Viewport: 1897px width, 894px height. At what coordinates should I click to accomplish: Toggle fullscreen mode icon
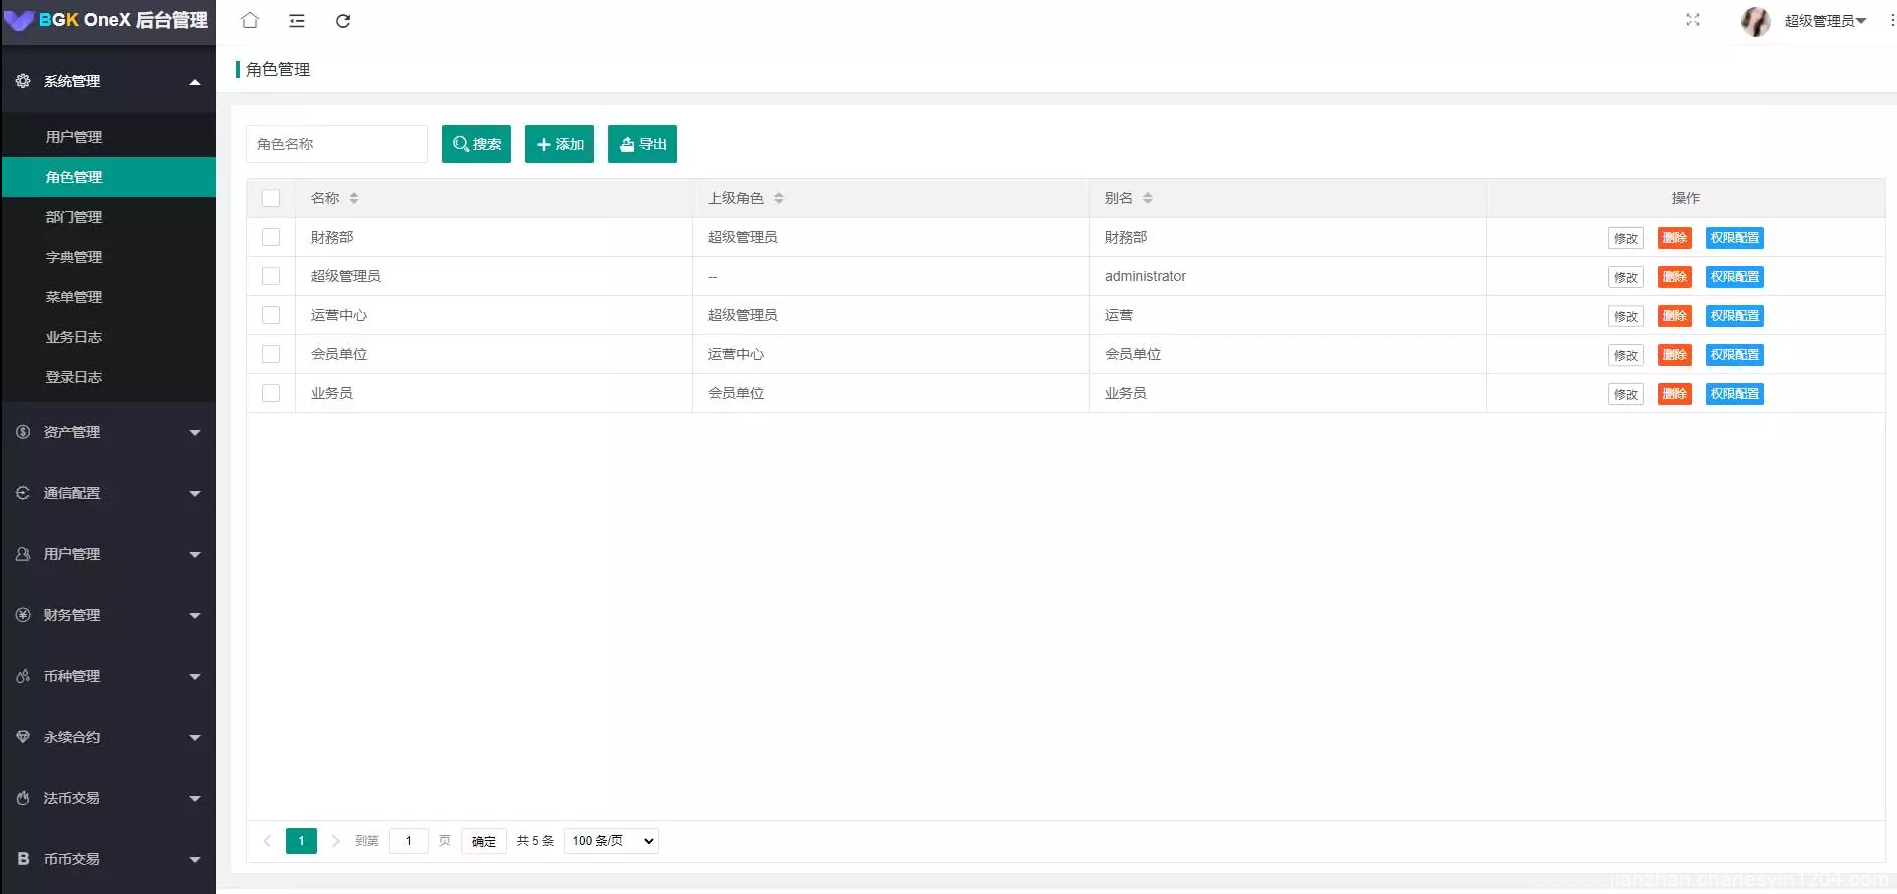pos(1693,20)
